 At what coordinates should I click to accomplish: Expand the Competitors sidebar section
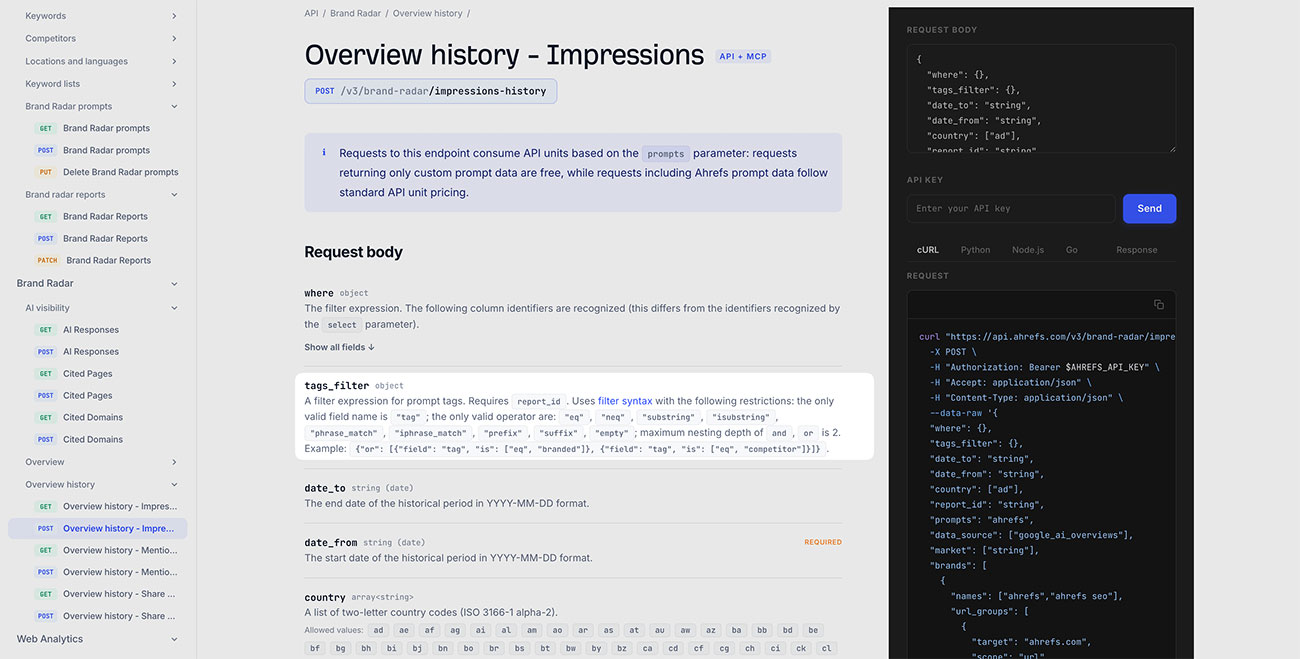174,38
